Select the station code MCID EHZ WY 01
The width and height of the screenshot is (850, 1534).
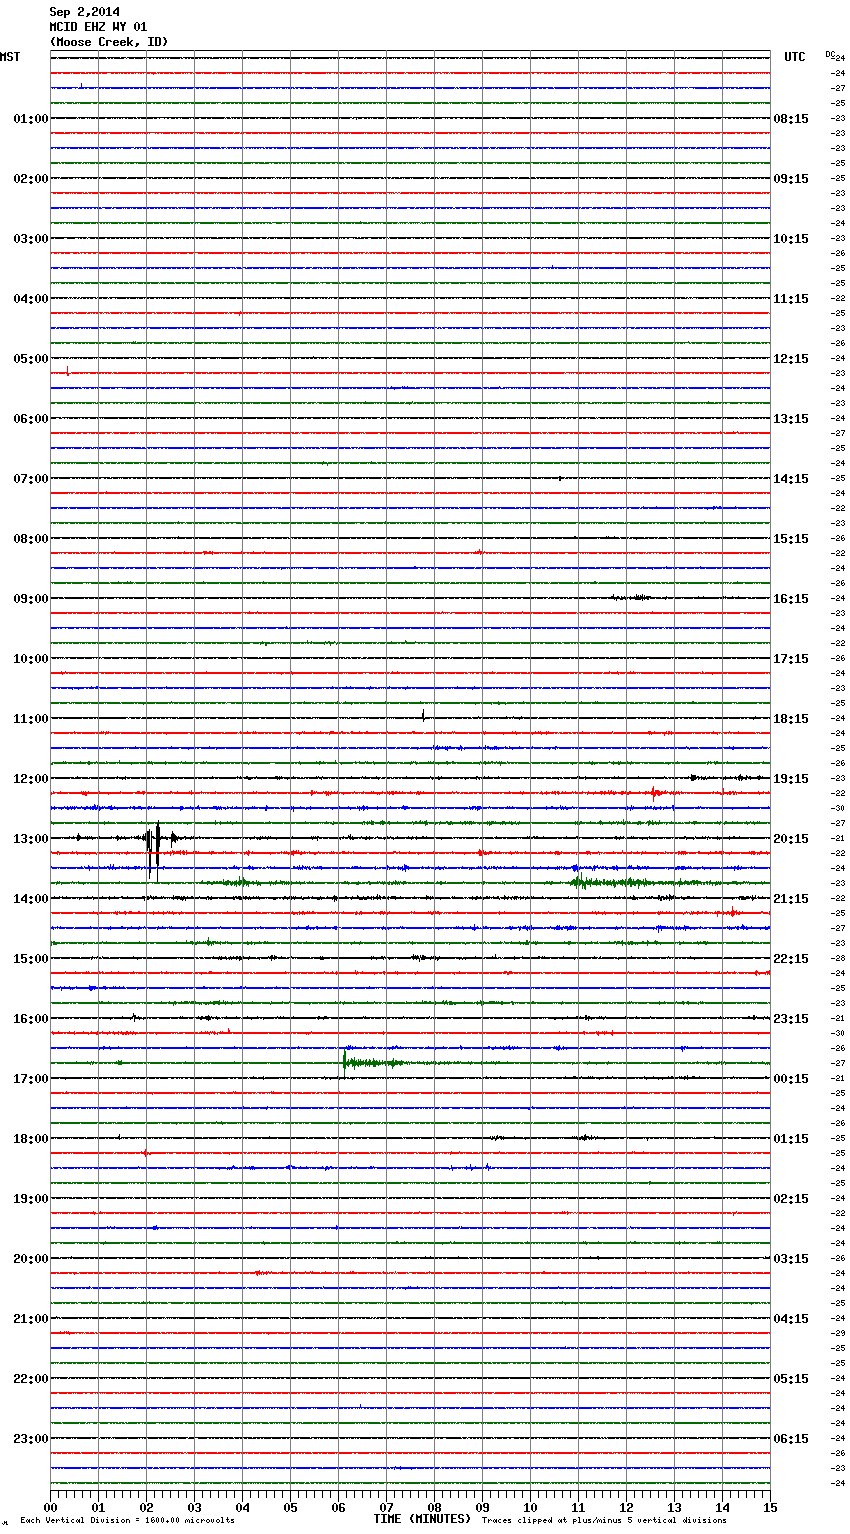98,27
